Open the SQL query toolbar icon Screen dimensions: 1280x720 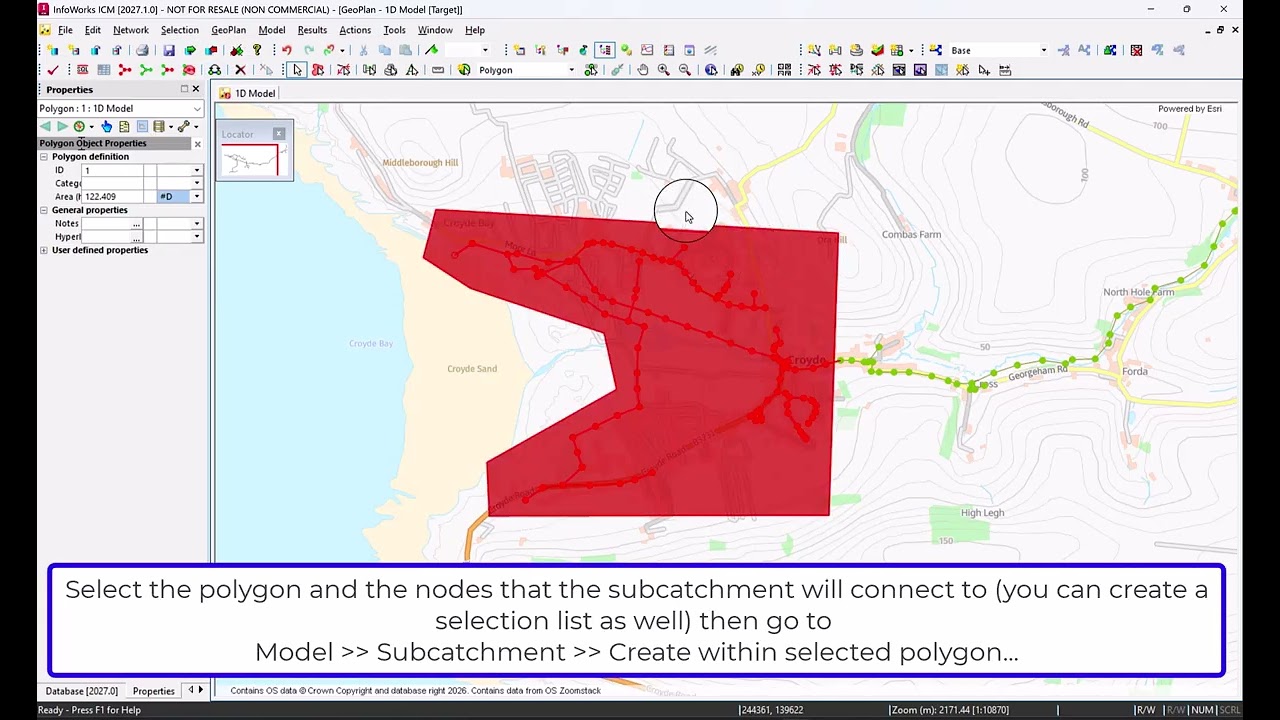tap(82, 70)
